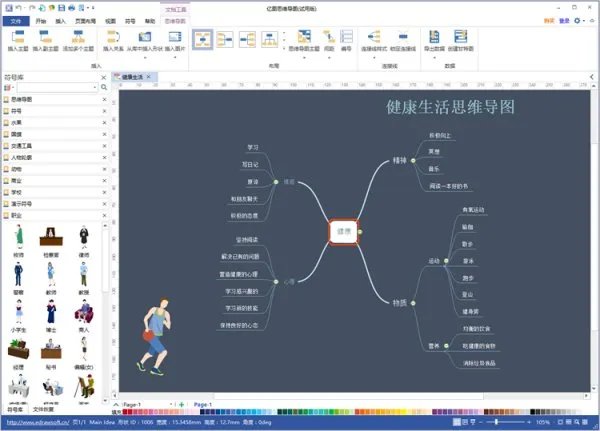Click the Save floppy-disk icon
The width and height of the screenshot is (600, 431).
pos(61,8)
